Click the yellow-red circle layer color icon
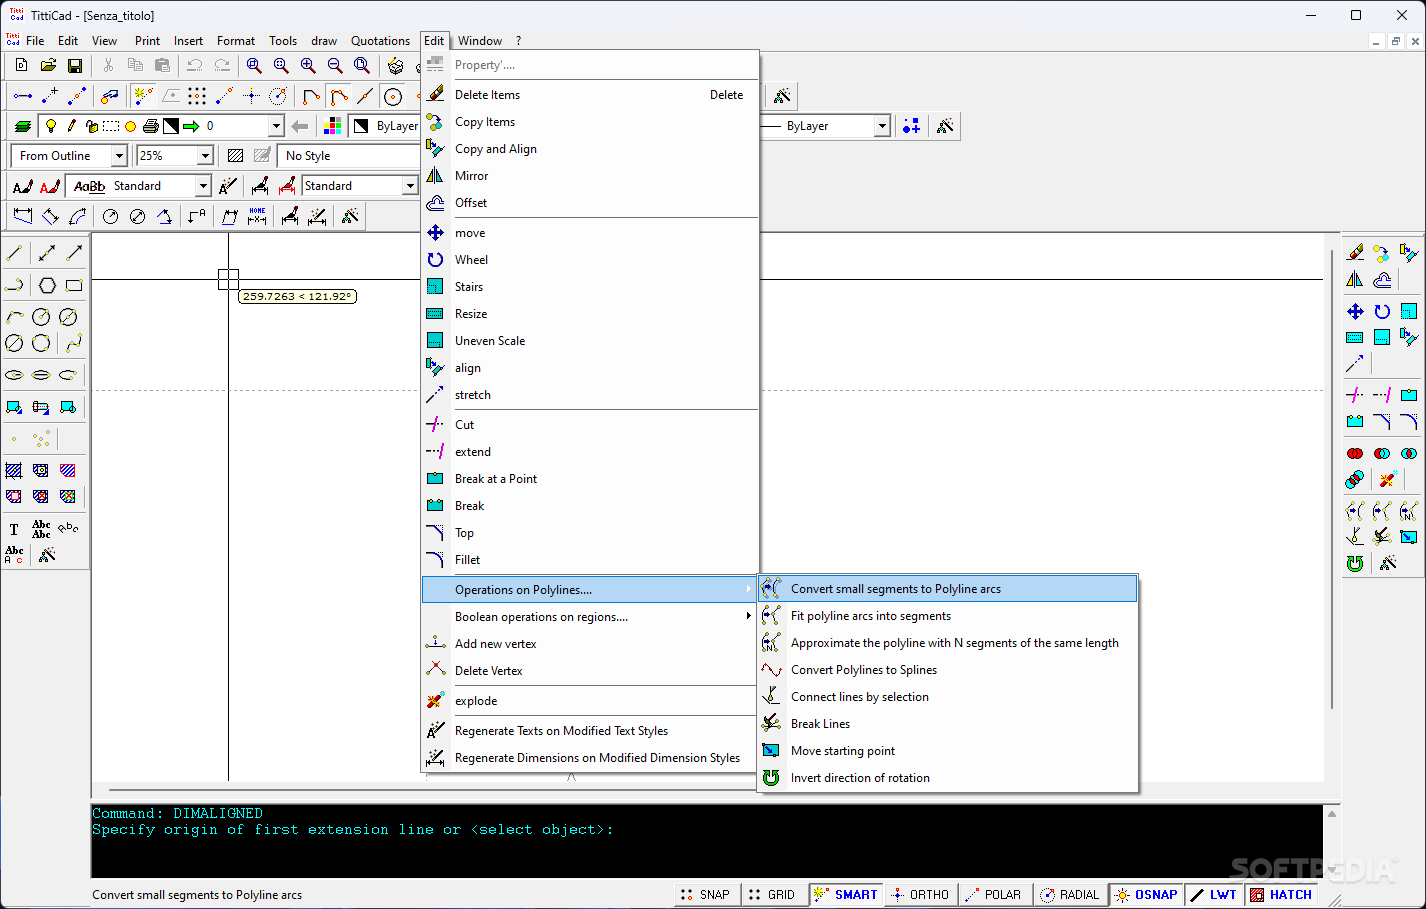This screenshot has width=1426, height=909. [130, 126]
